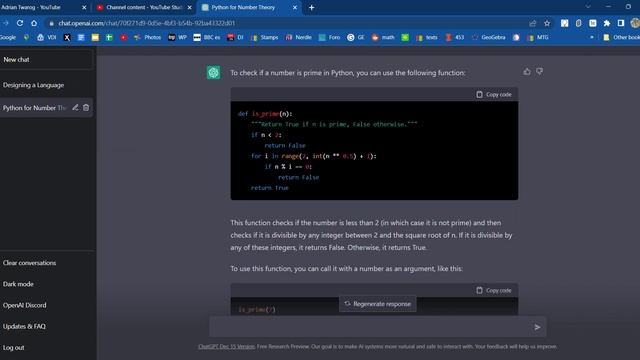Open the Foro bookmark
The width and height of the screenshot is (640, 360).
(329, 37)
